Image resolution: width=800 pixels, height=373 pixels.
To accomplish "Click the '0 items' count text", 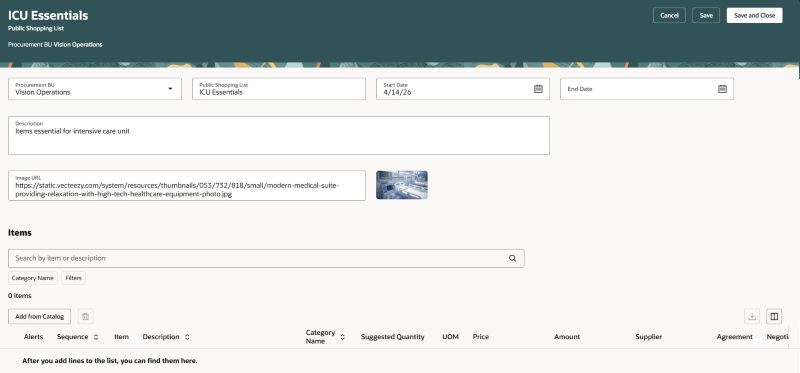I will click(x=19, y=296).
